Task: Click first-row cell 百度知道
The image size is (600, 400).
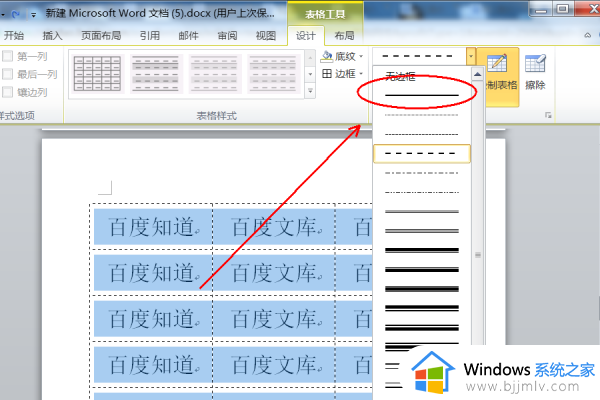Action: [x=152, y=227]
